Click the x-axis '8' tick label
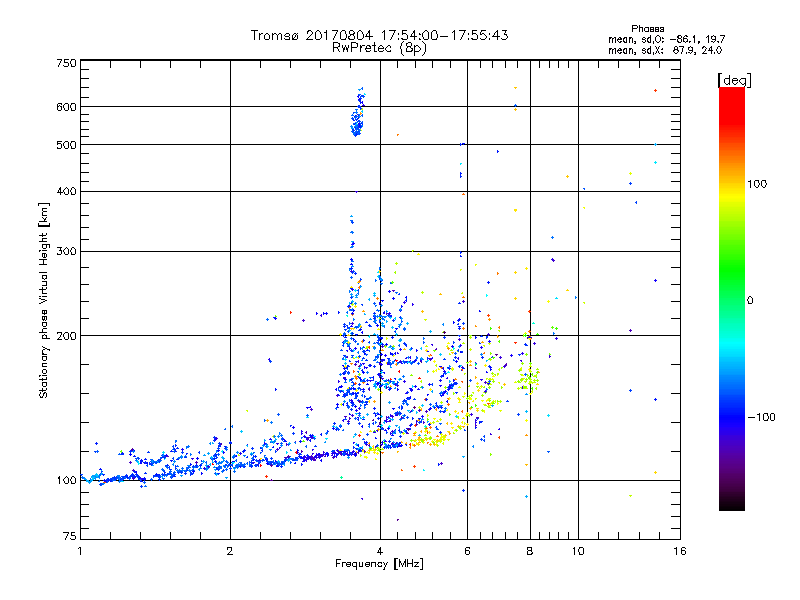 [x=530, y=551]
